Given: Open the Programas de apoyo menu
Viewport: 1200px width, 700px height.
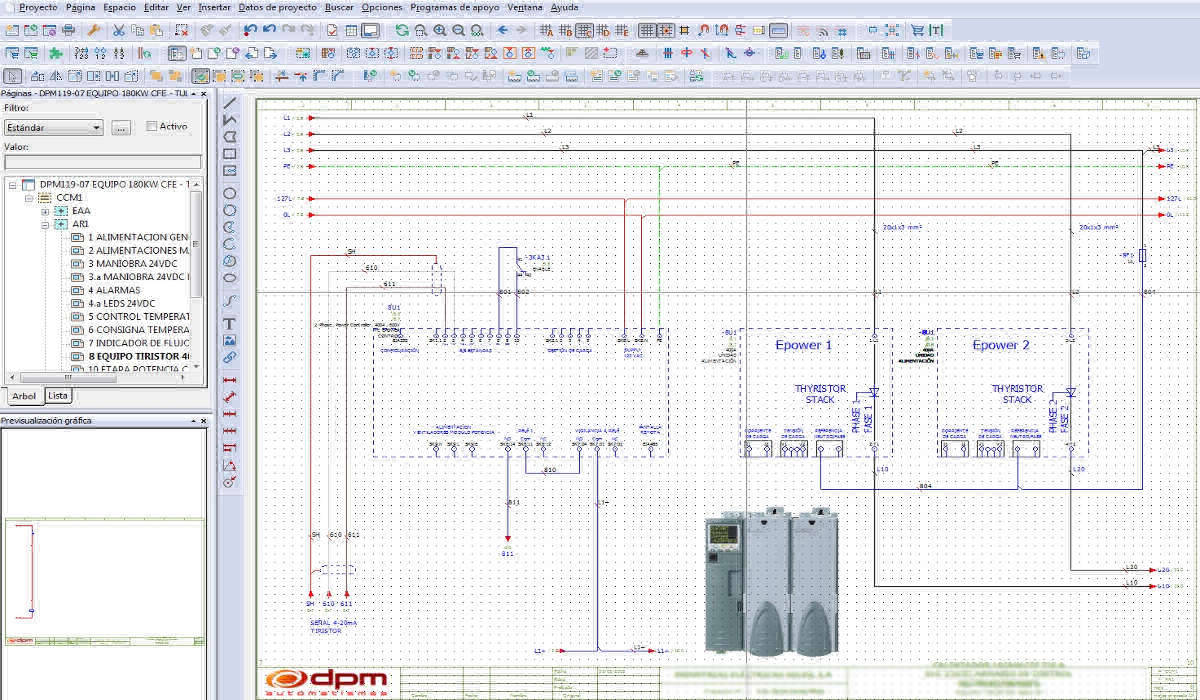Looking at the screenshot, I should pos(455,6).
